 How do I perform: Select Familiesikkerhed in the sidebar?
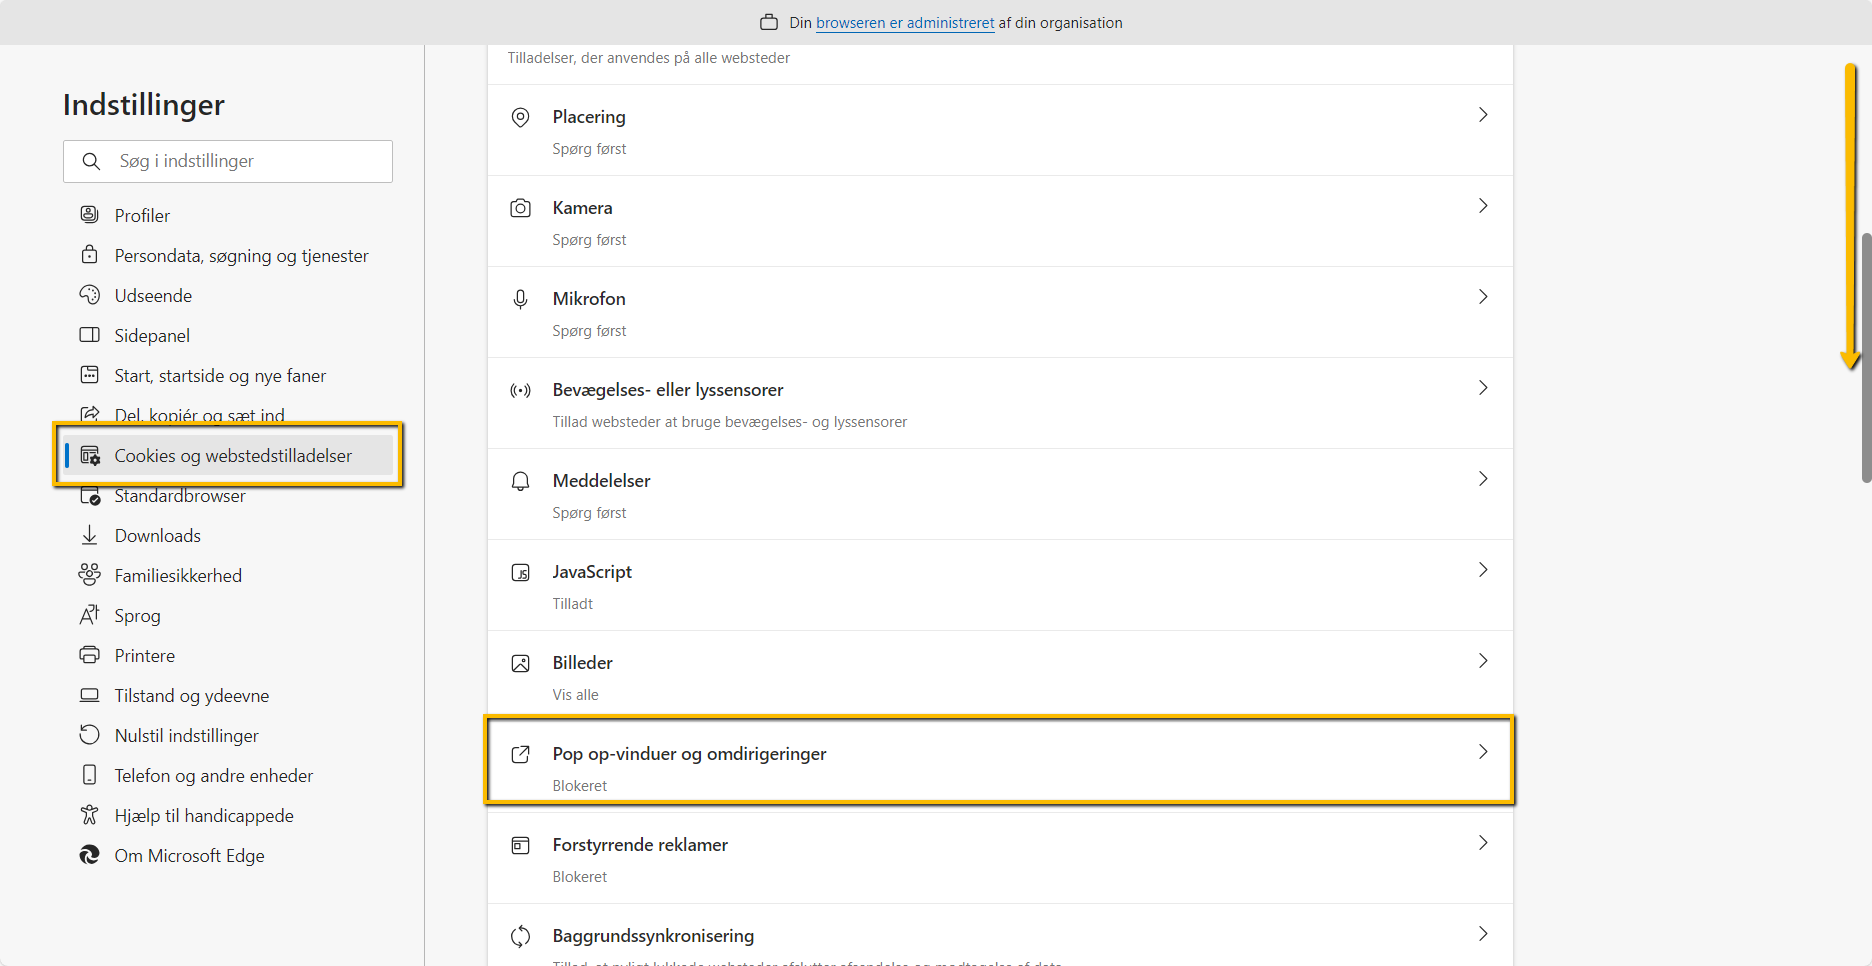[177, 575]
